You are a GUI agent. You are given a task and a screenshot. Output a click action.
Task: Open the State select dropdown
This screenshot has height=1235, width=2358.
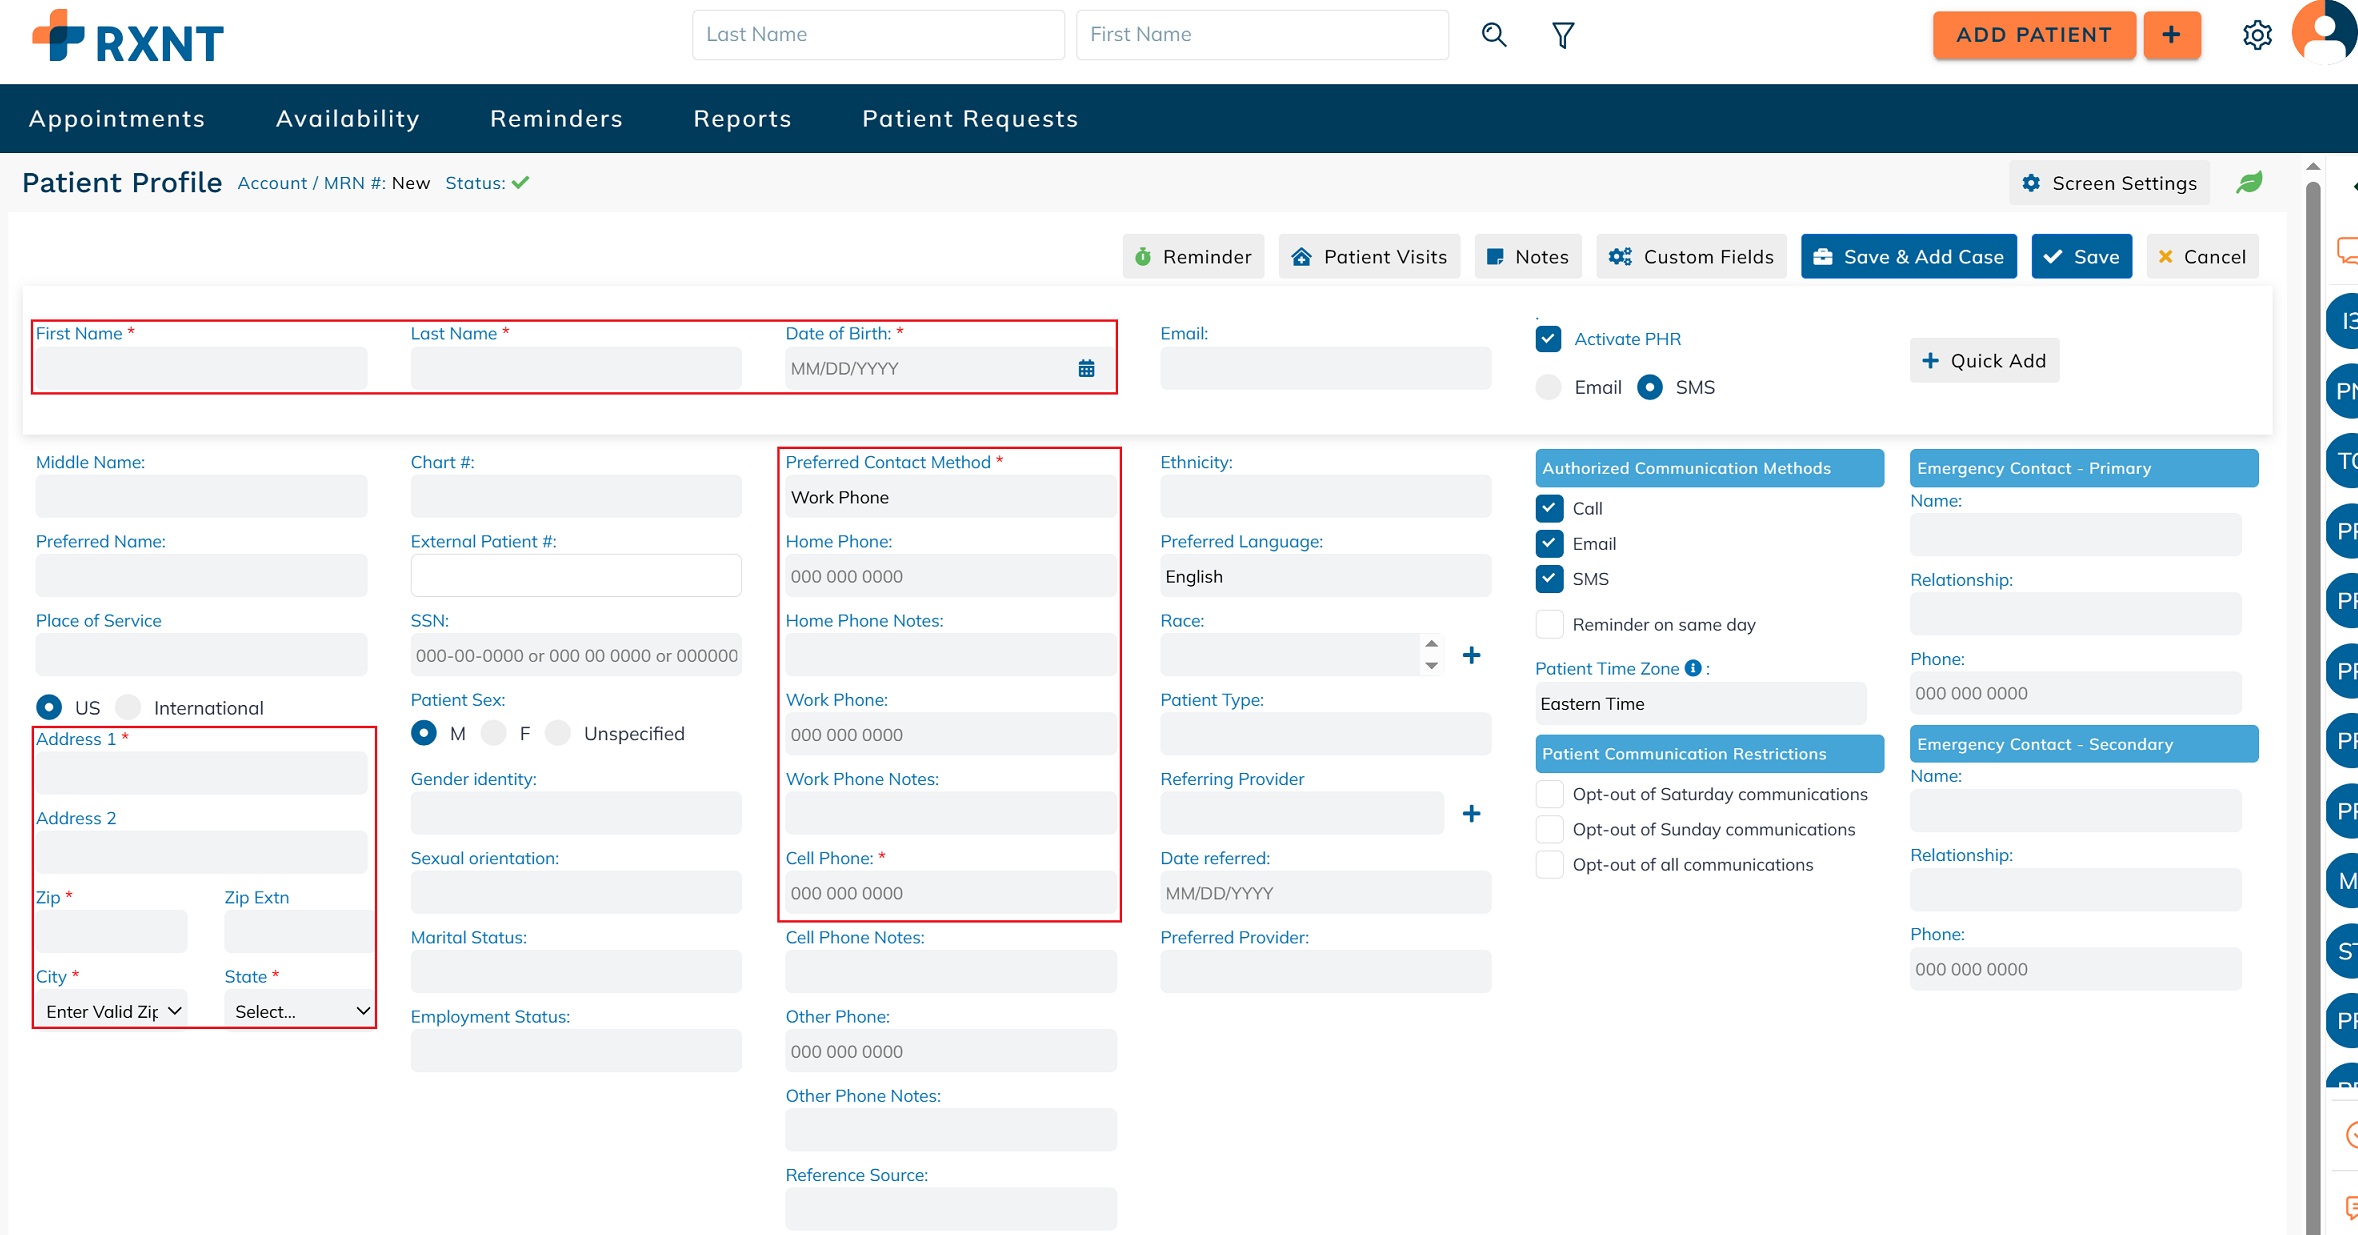click(x=300, y=1011)
